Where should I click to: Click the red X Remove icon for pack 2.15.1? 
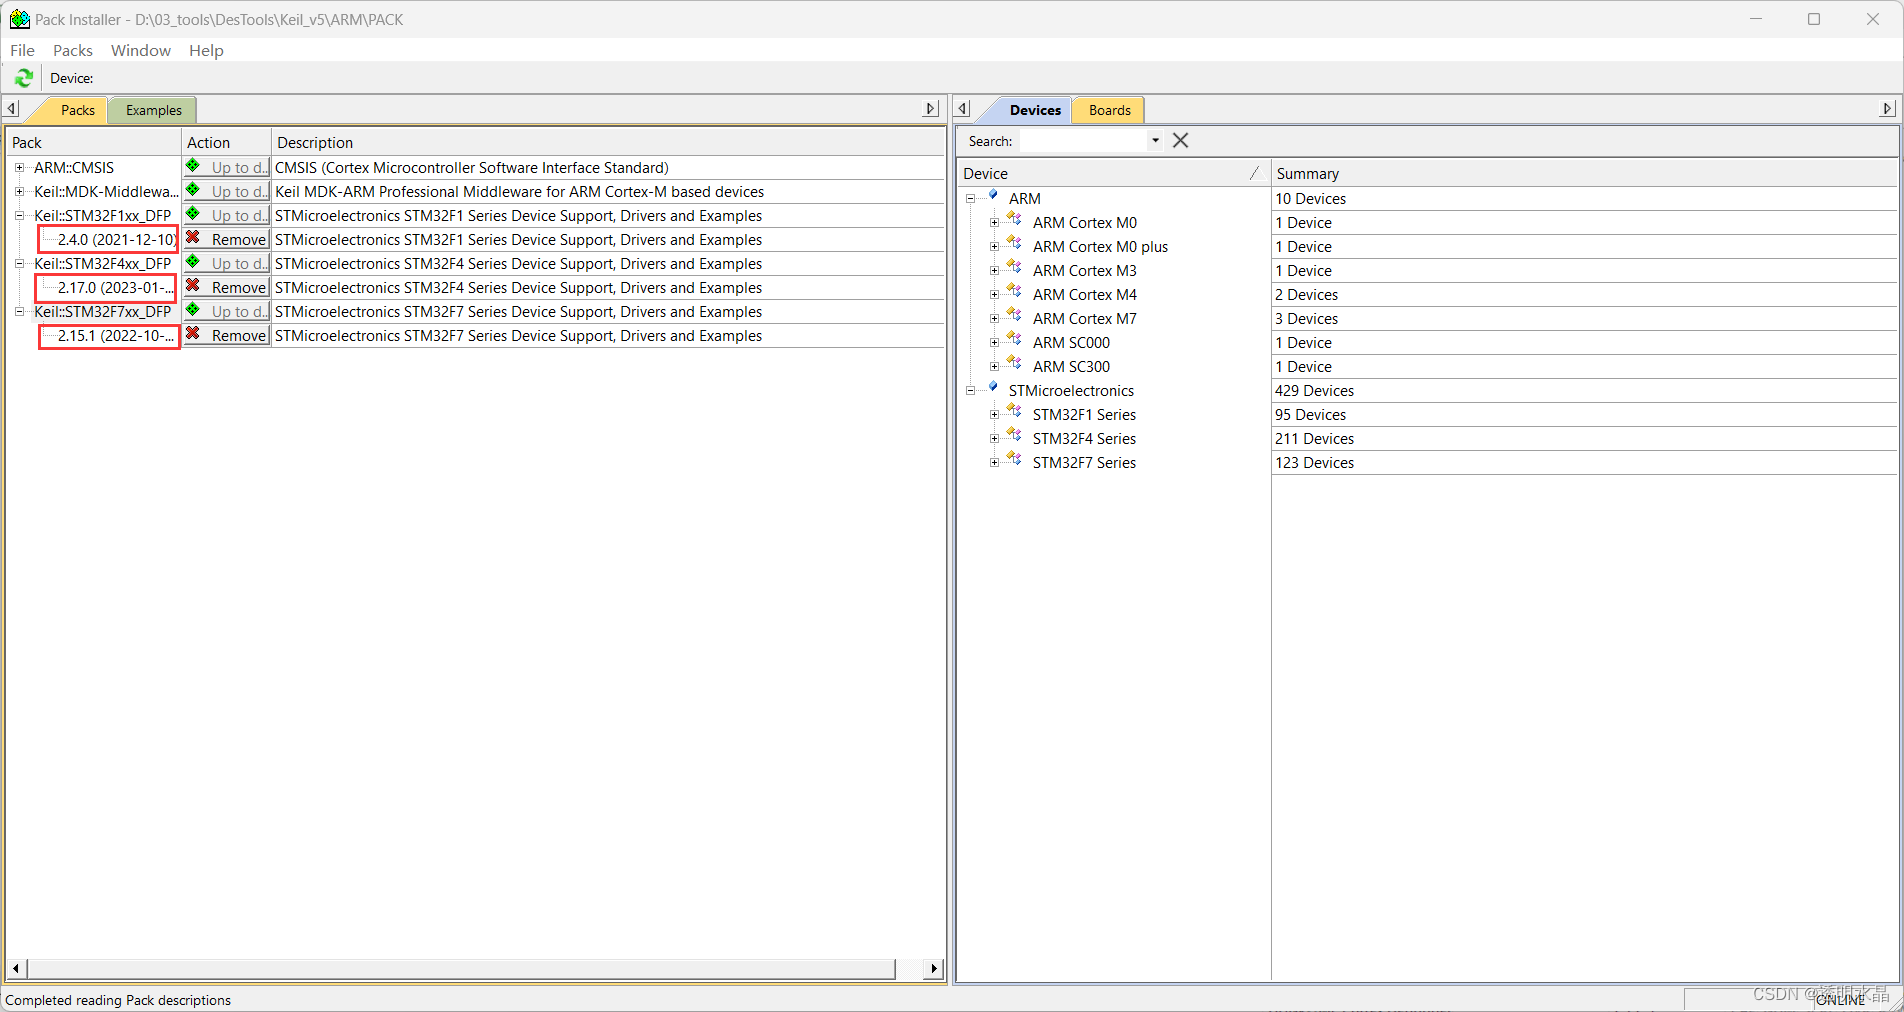[x=194, y=336]
